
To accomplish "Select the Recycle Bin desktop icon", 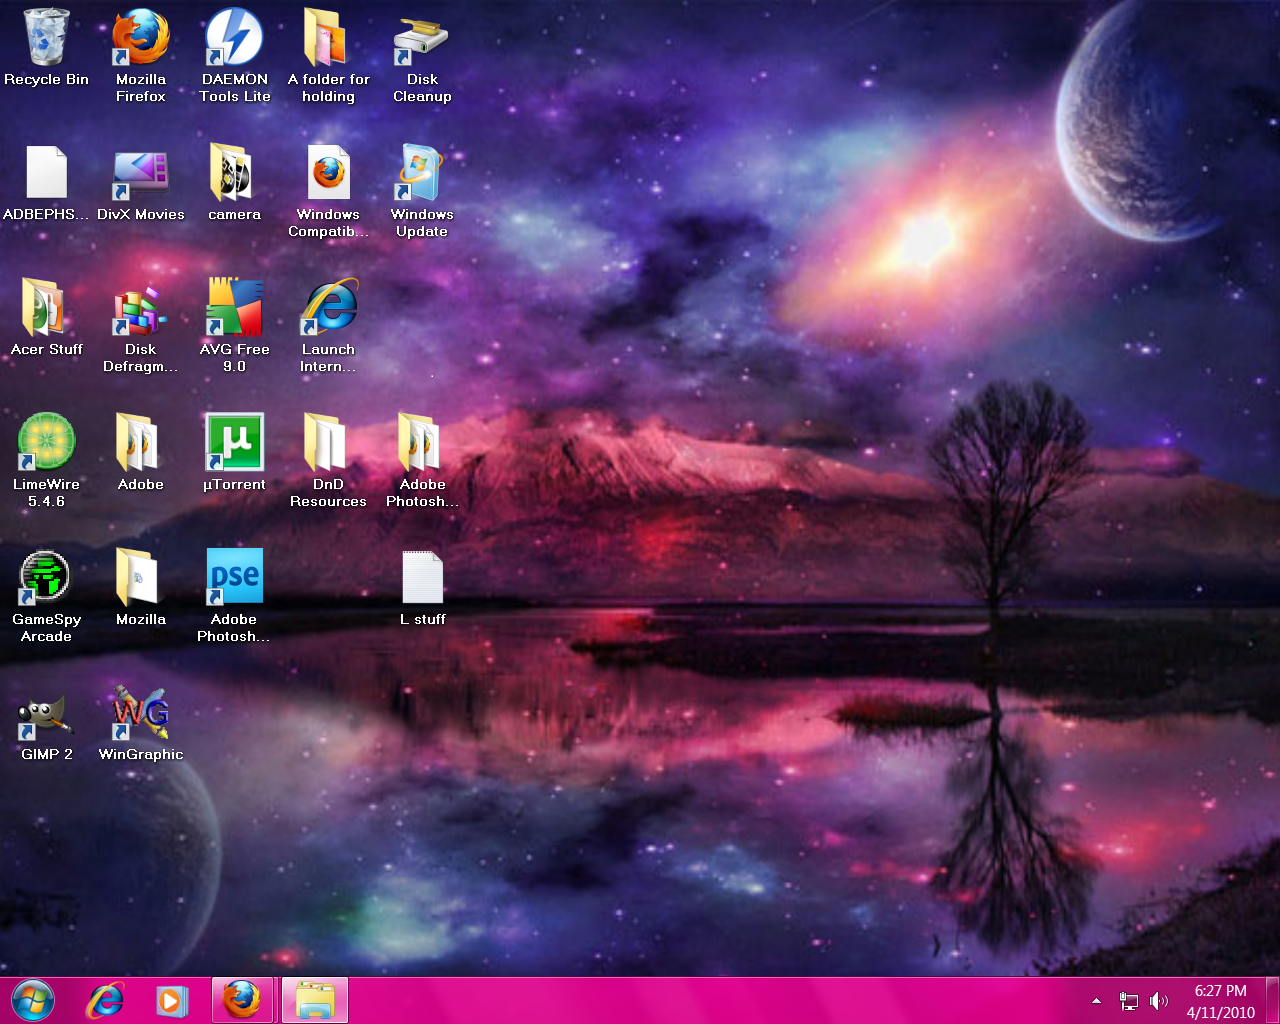I will [x=46, y=40].
